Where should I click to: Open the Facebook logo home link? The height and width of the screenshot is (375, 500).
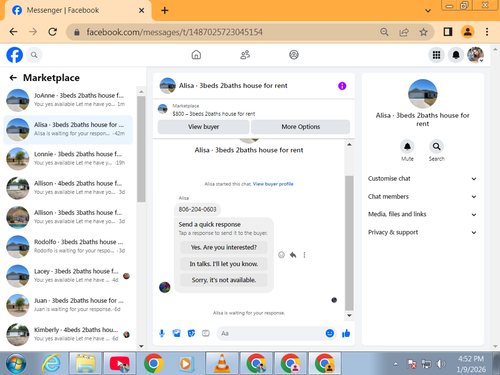pos(14,55)
